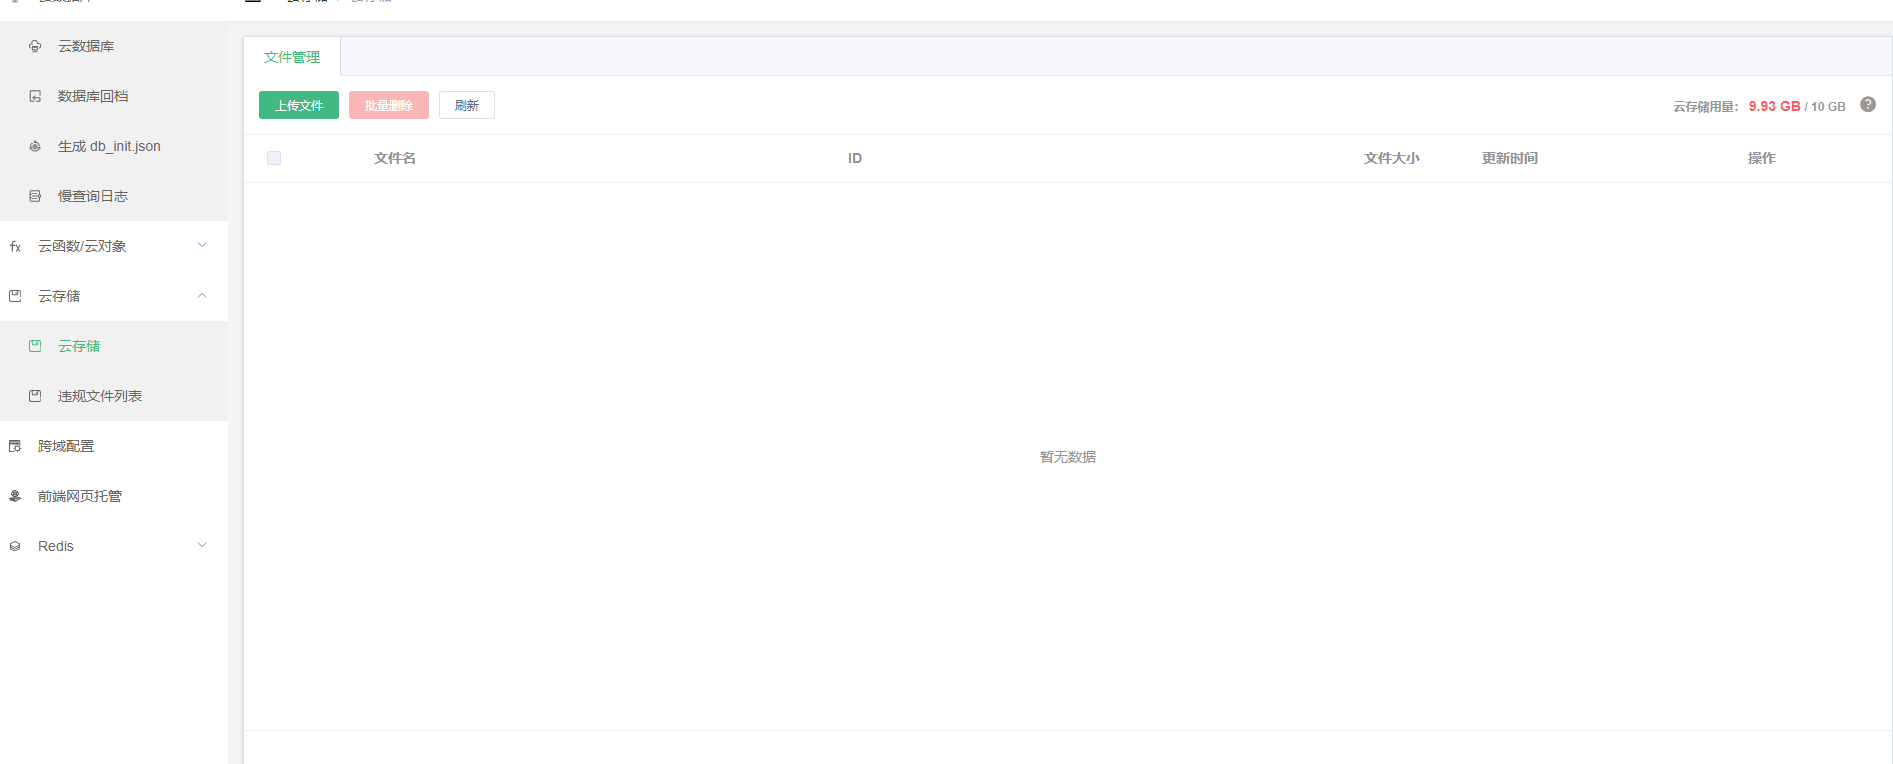Screen dimensions: 1893x764
Task: Click the 文件名 column header
Action: [x=395, y=158]
